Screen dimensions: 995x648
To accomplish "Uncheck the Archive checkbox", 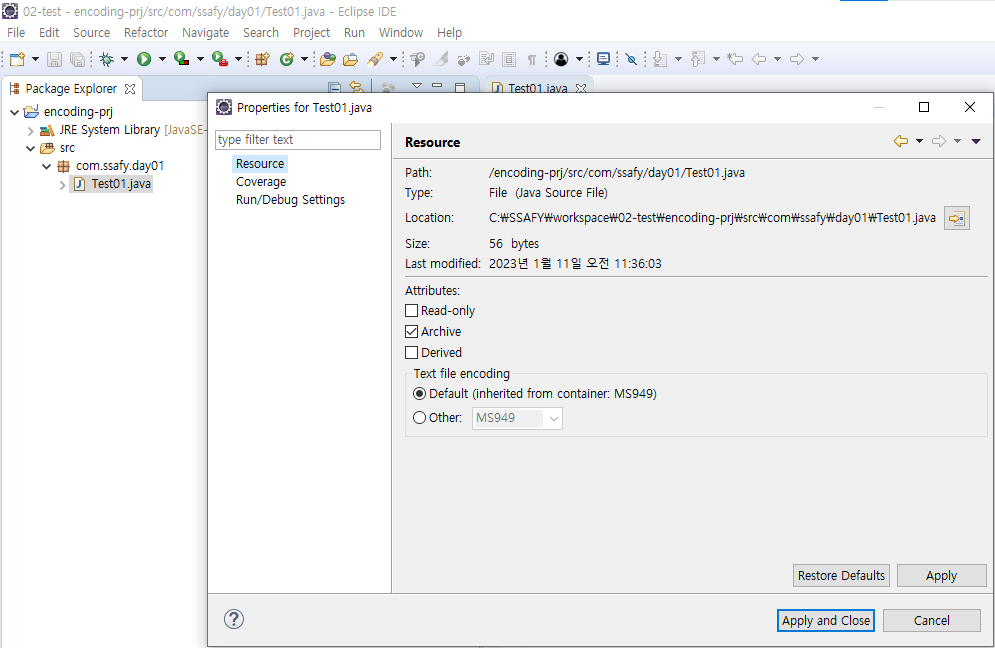I will point(411,331).
